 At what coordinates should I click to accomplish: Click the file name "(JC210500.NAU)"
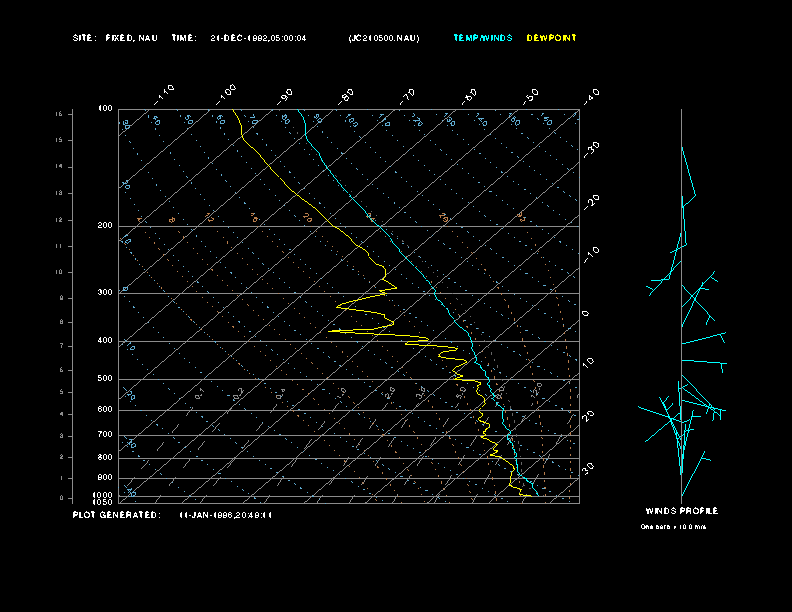384,38
